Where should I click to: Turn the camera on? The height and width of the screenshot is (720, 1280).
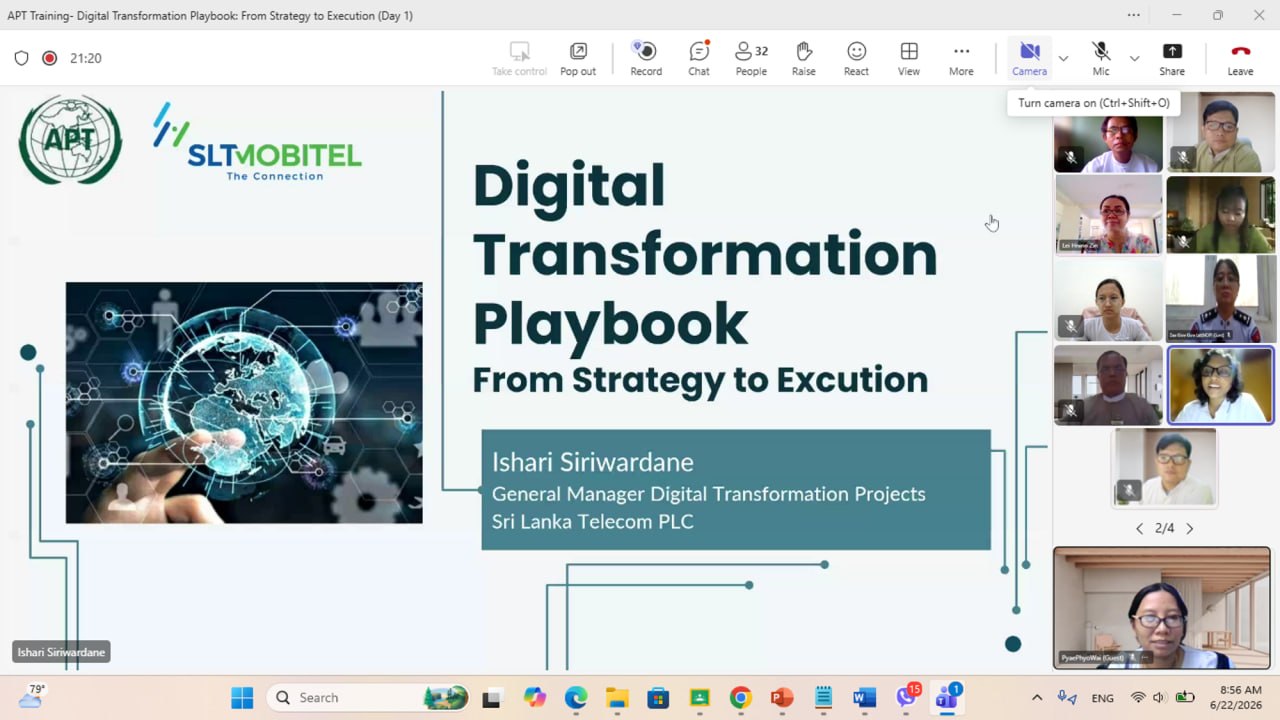coord(1029,58)
